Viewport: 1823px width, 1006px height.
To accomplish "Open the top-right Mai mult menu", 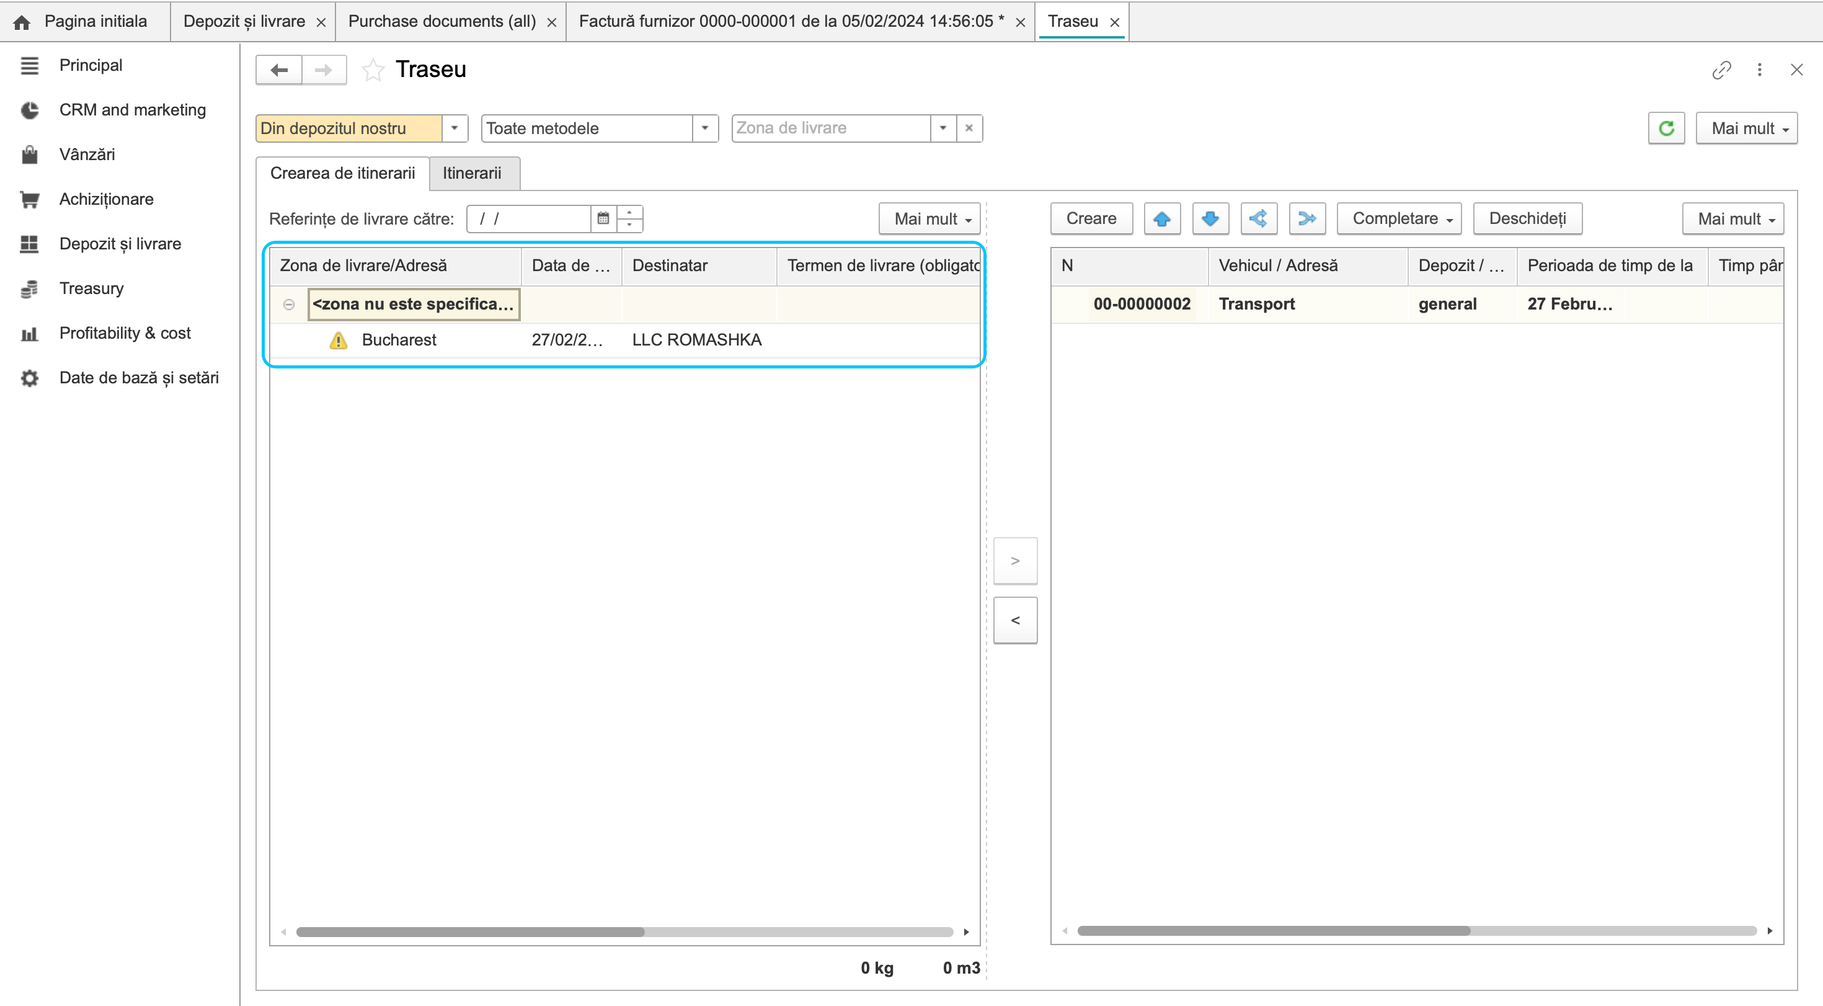I will point(1746,128).
